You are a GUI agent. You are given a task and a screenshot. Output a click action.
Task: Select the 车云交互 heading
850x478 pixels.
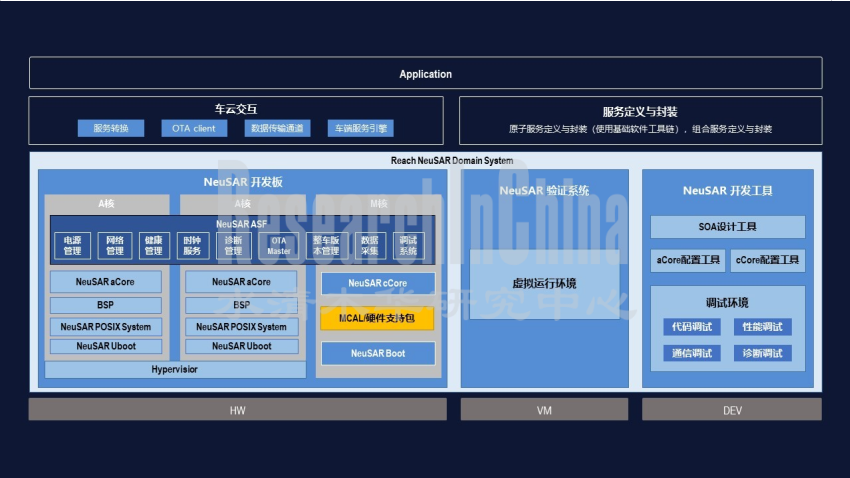click(236, 109)
